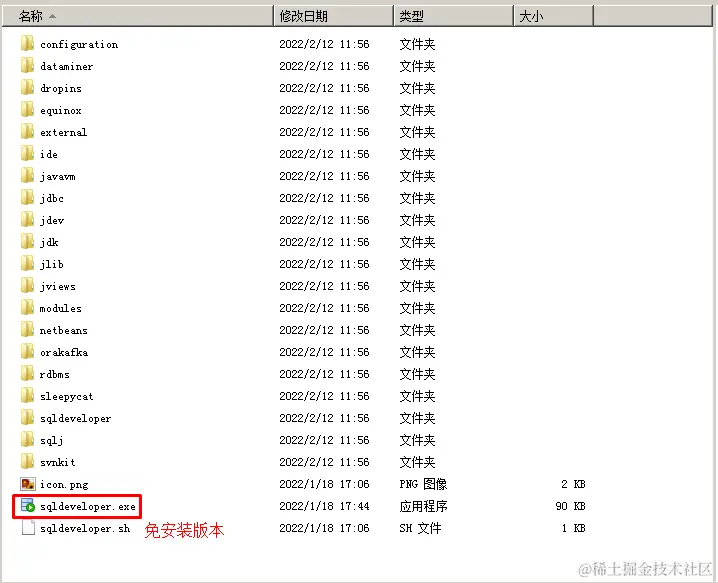
Task: Click the 文件夹 type in the jlib row
Action: 417,264
